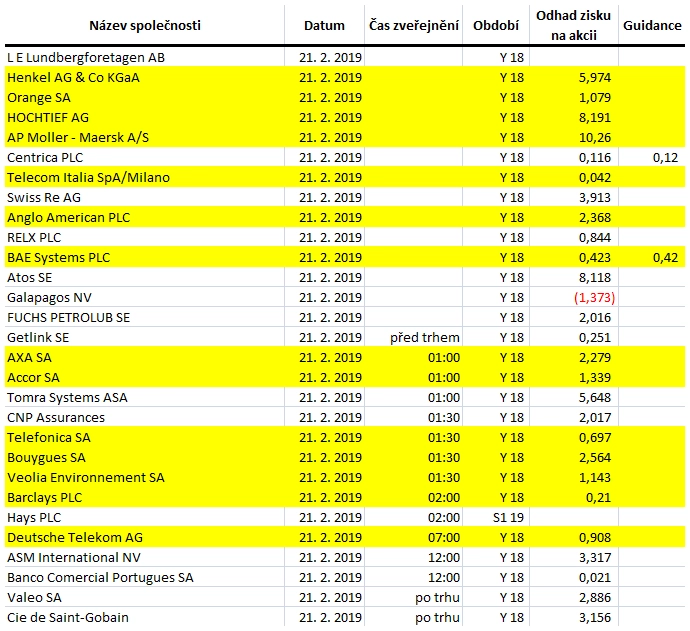Select the Cie de Saint-Gobain row name
Viewport: 690px width, 631px height.
coord(68,617)
